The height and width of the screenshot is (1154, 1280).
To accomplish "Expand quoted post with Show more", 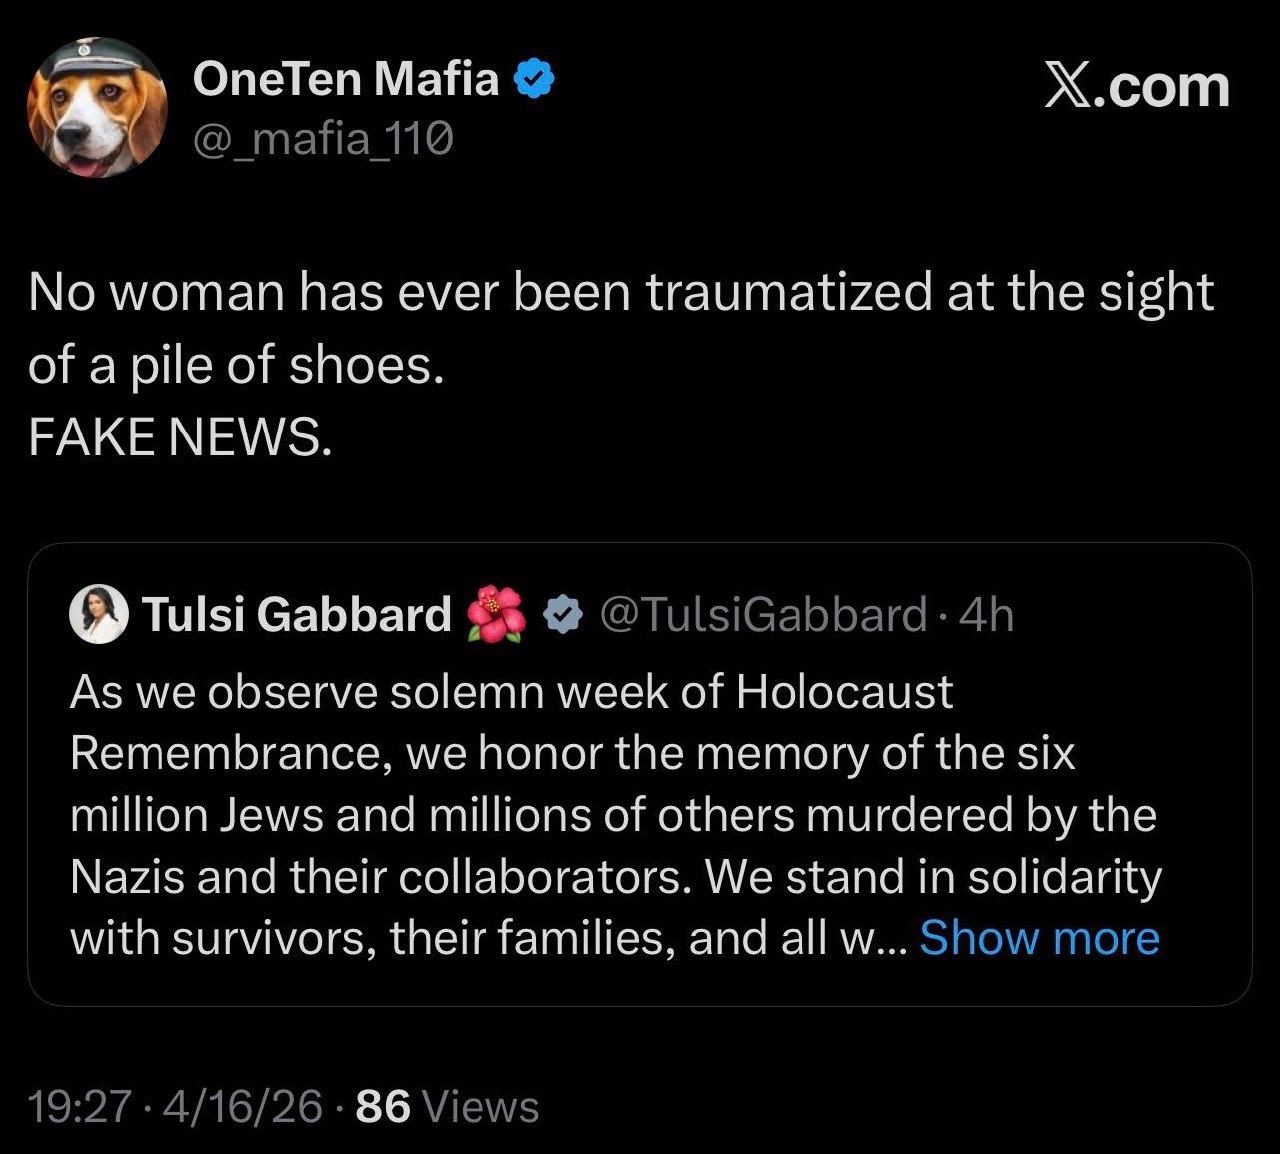I will (x=1039, y=938).
